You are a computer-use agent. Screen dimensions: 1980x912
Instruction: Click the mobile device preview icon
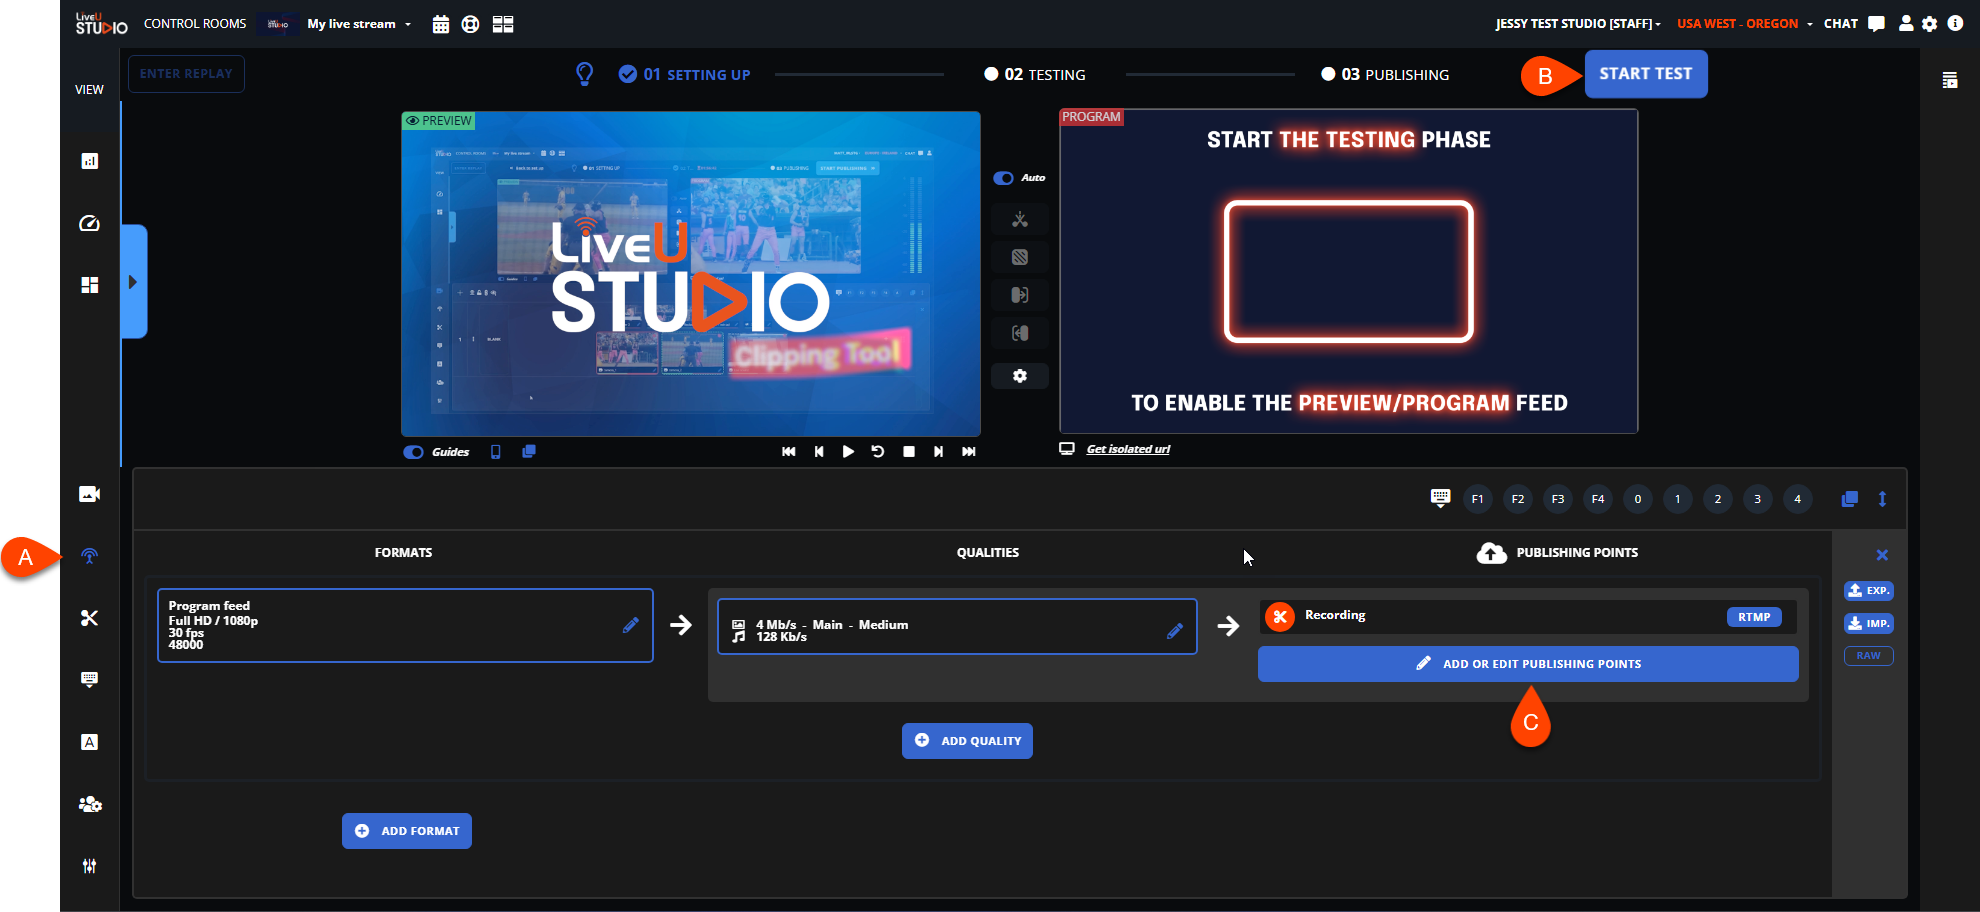[x=496, y=452]
